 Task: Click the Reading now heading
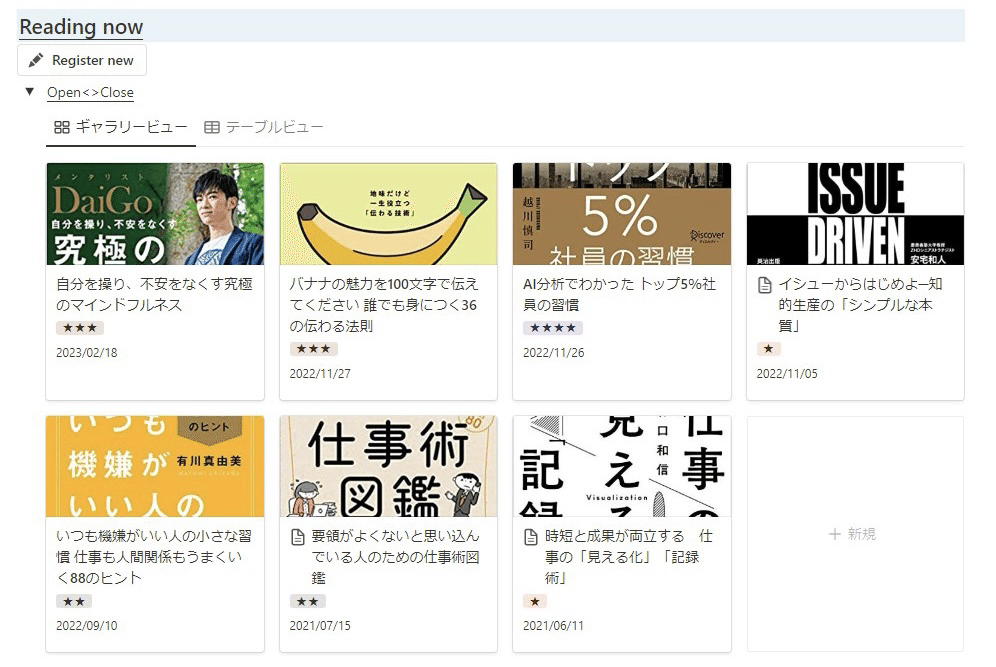pyautogui.click(x=81, y=27)
